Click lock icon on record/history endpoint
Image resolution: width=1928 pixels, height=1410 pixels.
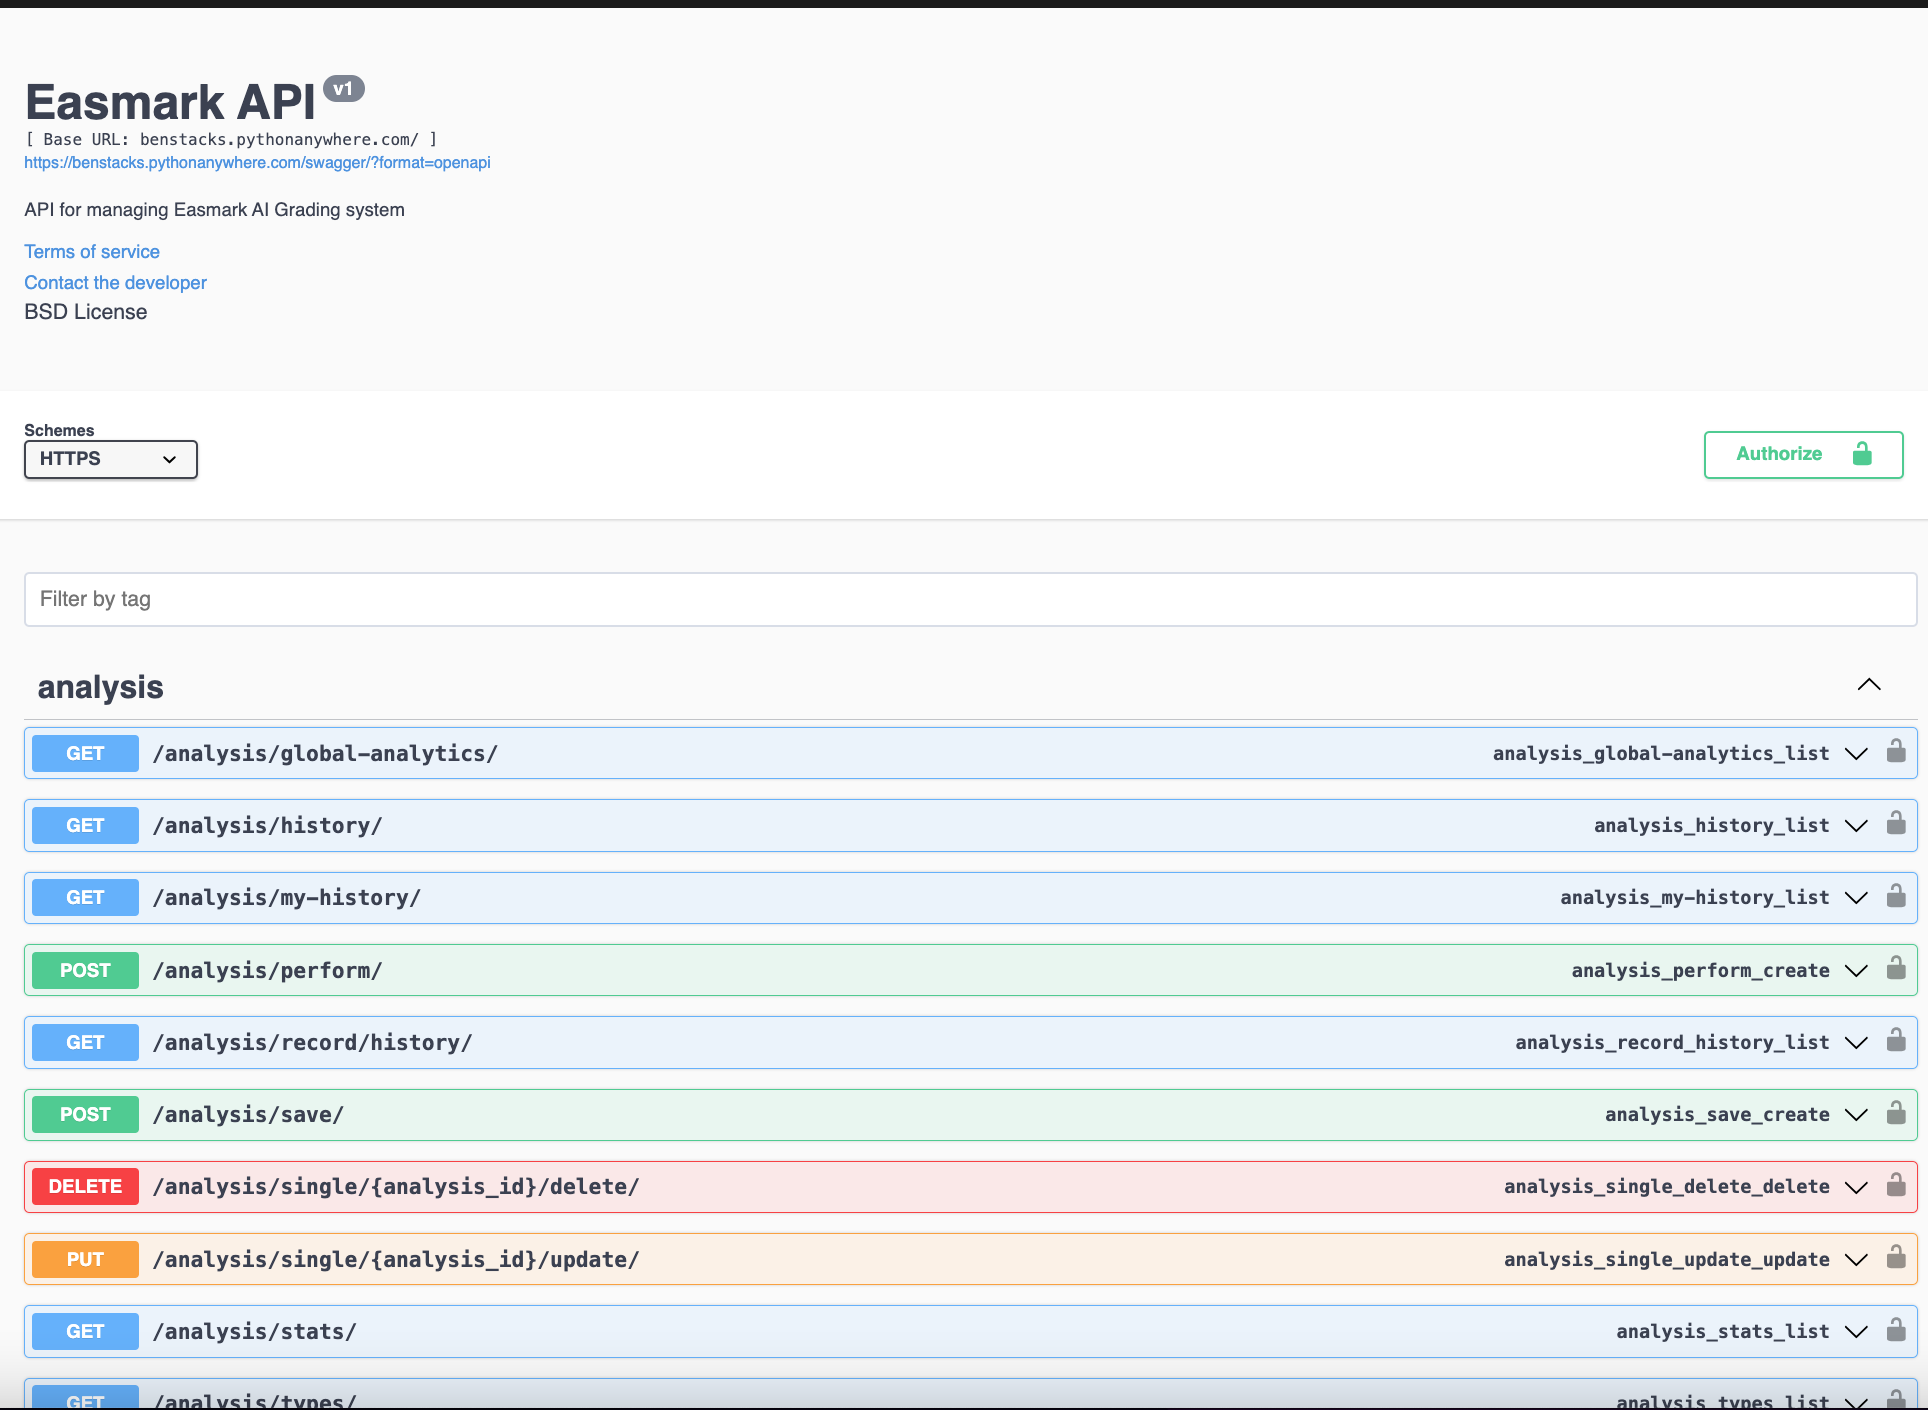[x=1895, y=1041]
